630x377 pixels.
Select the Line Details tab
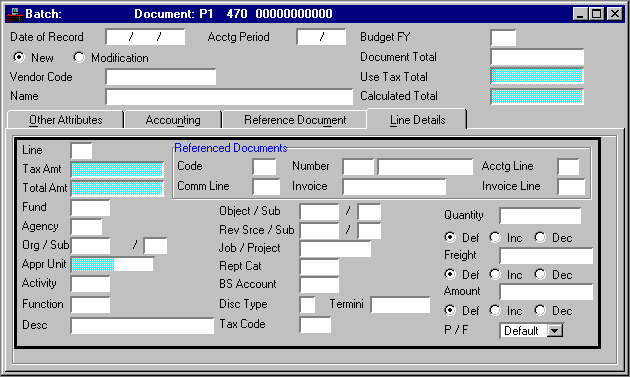[417, 119]
